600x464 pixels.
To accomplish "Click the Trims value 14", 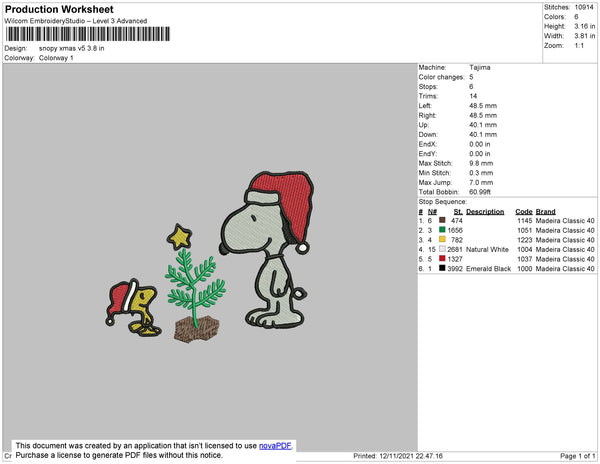I will 473,96.
